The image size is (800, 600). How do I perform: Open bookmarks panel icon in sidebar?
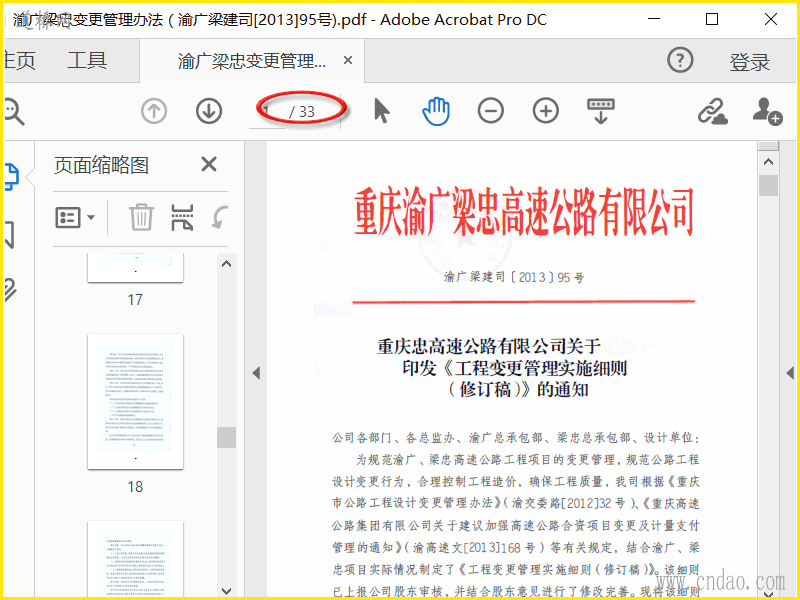tap(10, 235)
